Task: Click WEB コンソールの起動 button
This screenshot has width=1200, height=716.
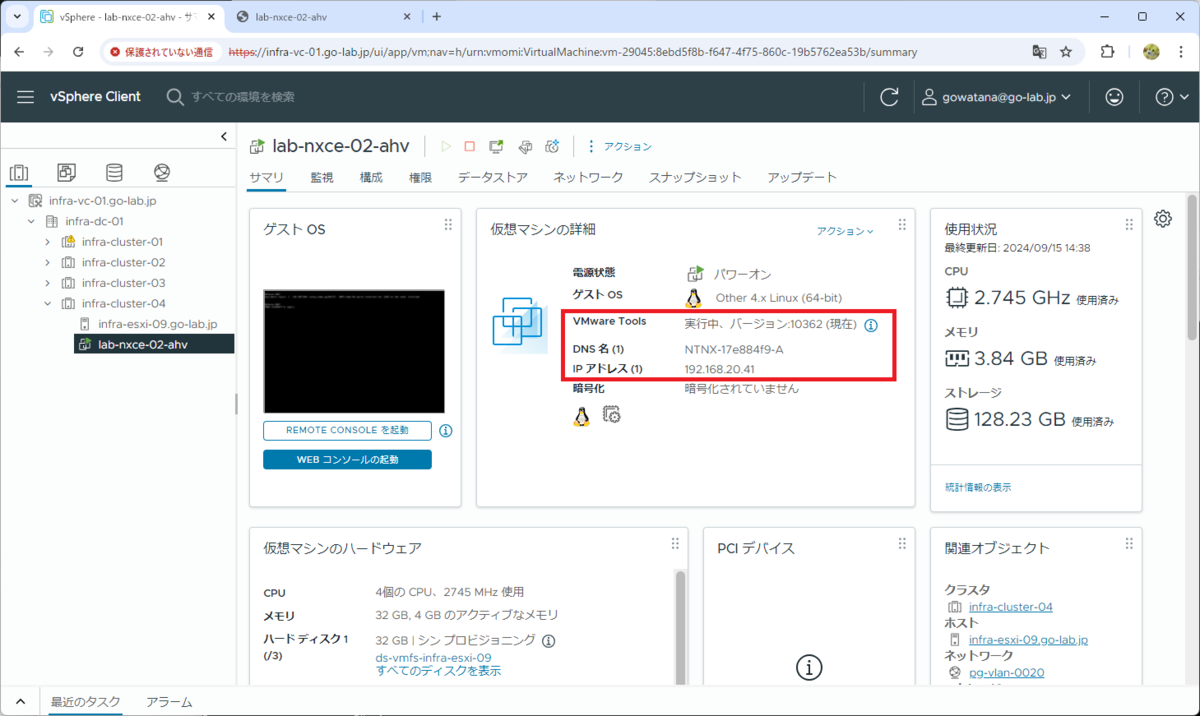Action: pyautogui.click(x=347, y=460)
